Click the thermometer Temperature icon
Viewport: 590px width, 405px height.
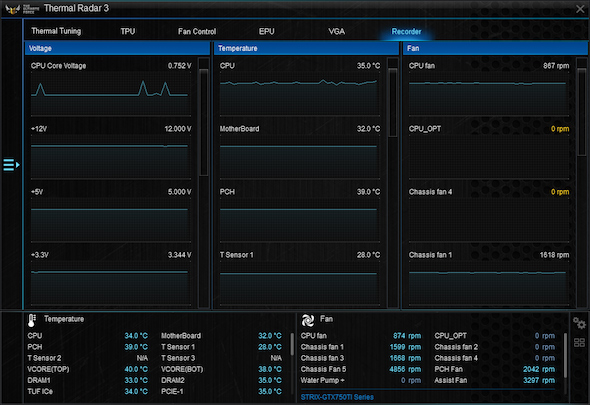[x=32, y=320]
